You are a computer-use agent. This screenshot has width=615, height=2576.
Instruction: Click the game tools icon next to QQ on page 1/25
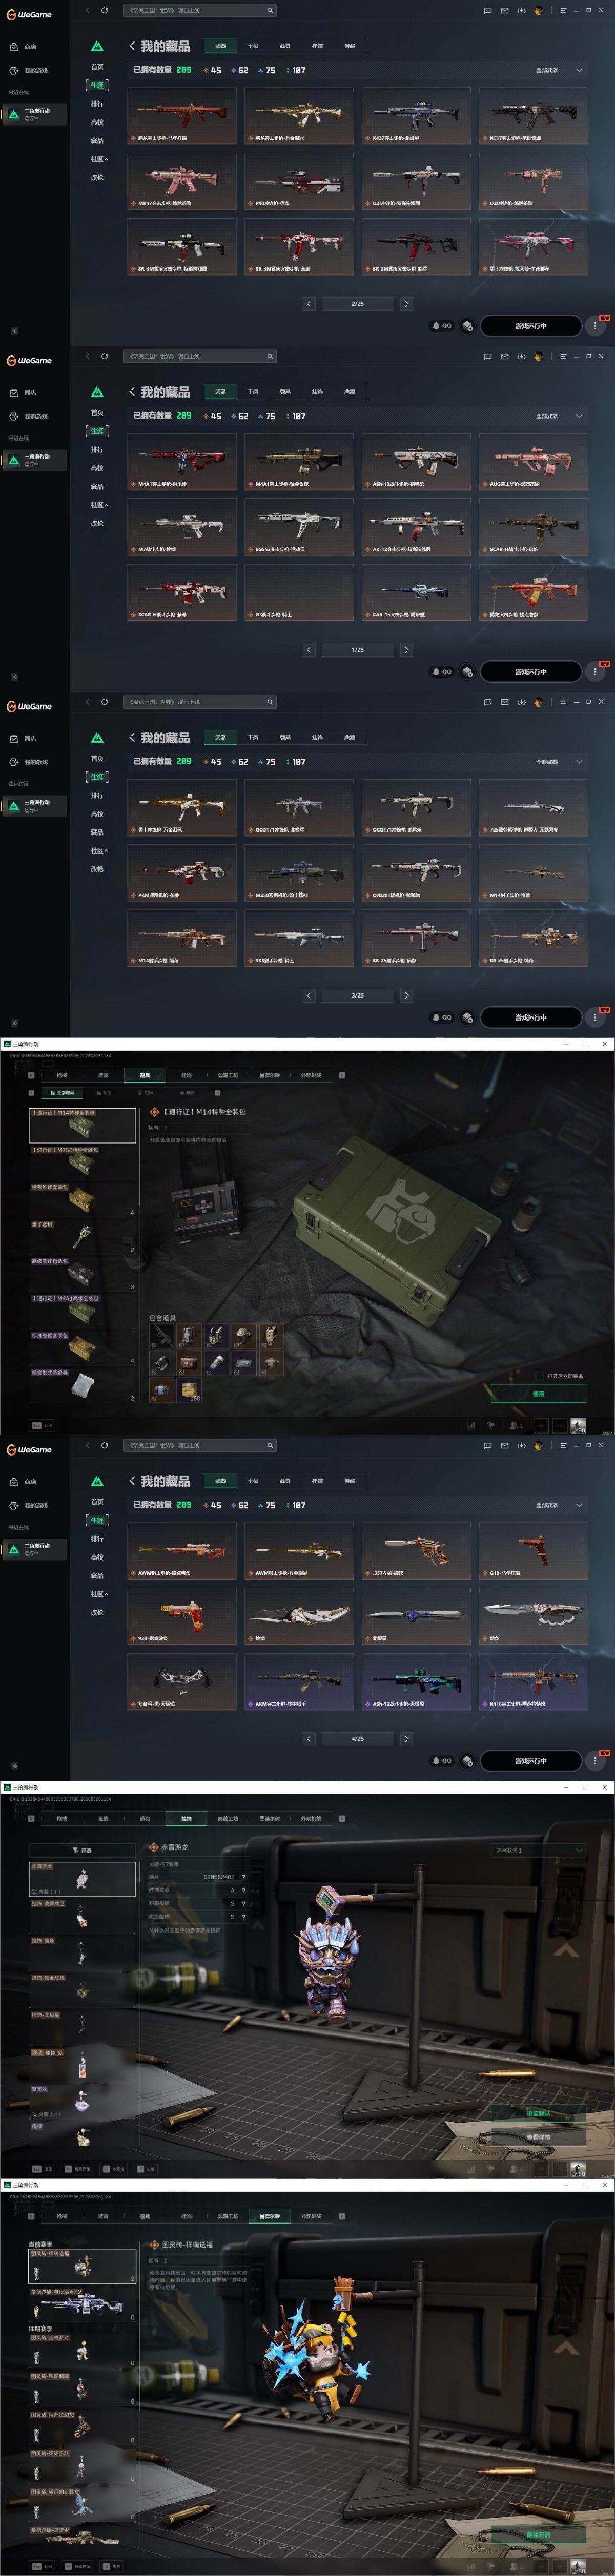pyautogui.click(x=467, y=671)
